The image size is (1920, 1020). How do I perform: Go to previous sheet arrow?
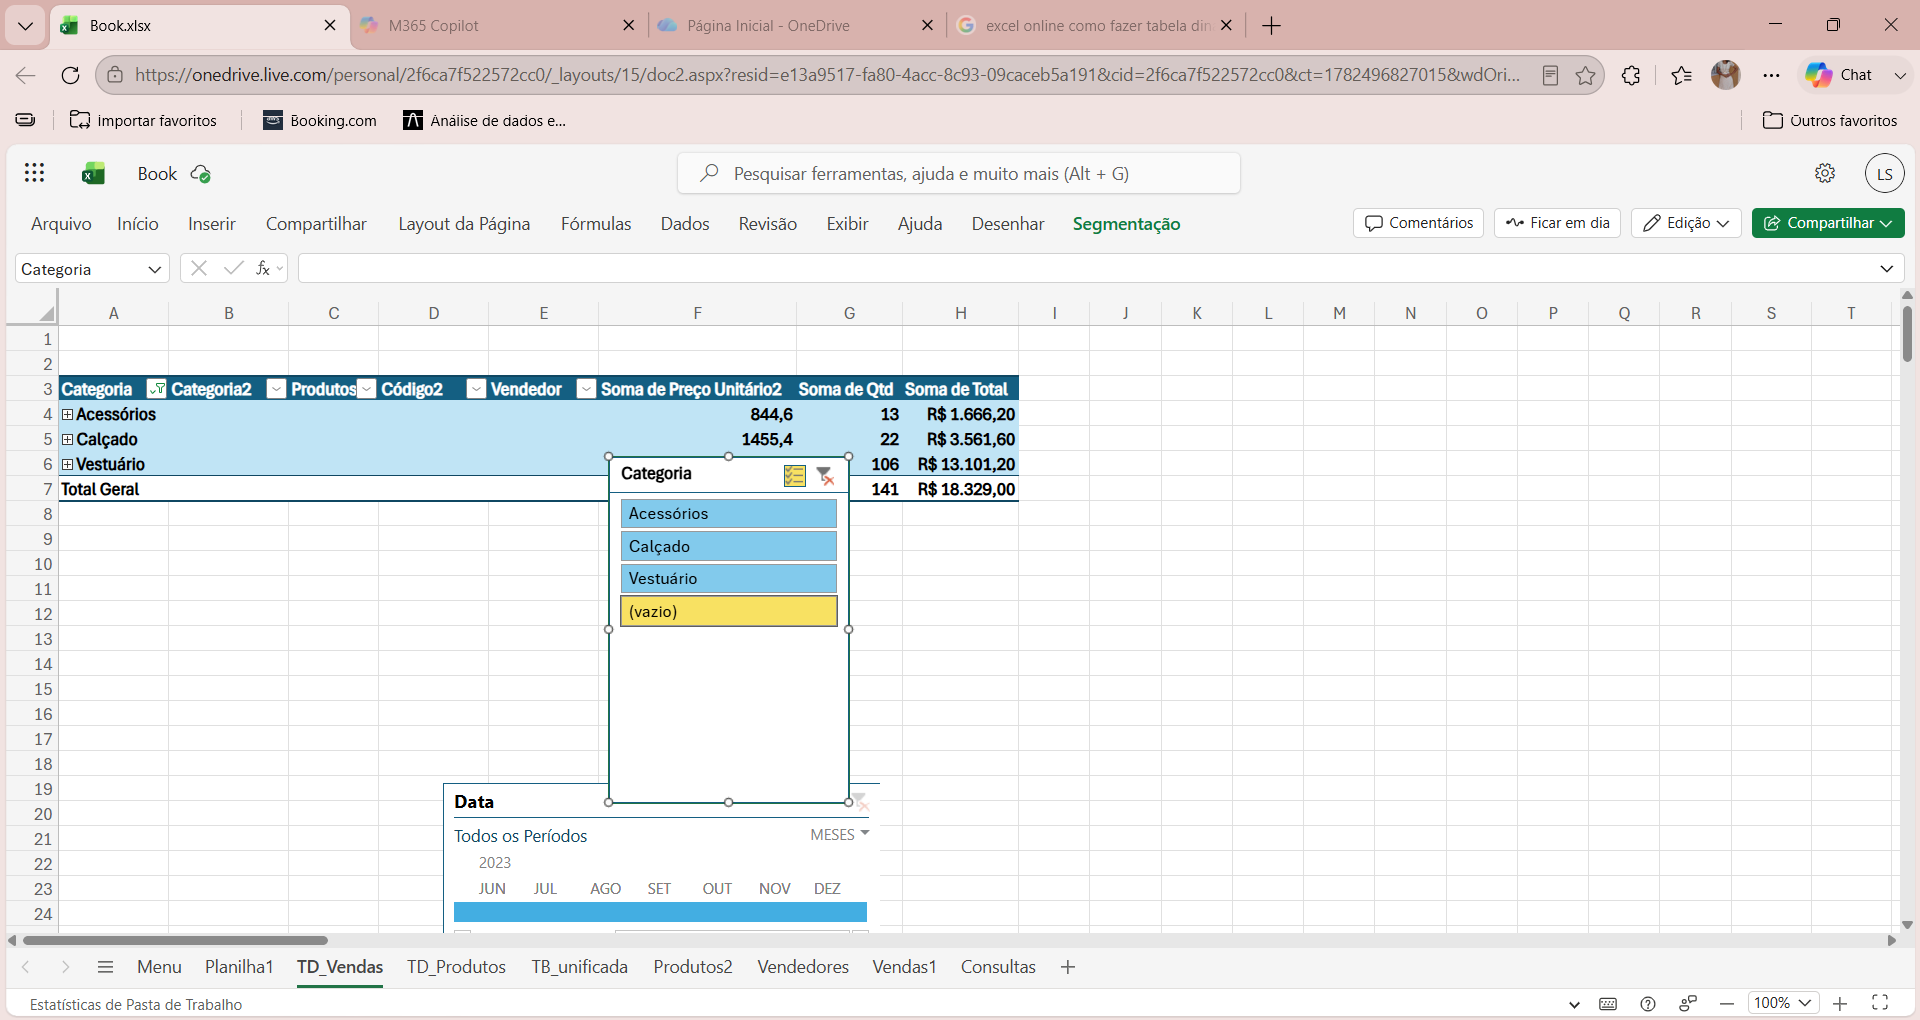[26, 967]
